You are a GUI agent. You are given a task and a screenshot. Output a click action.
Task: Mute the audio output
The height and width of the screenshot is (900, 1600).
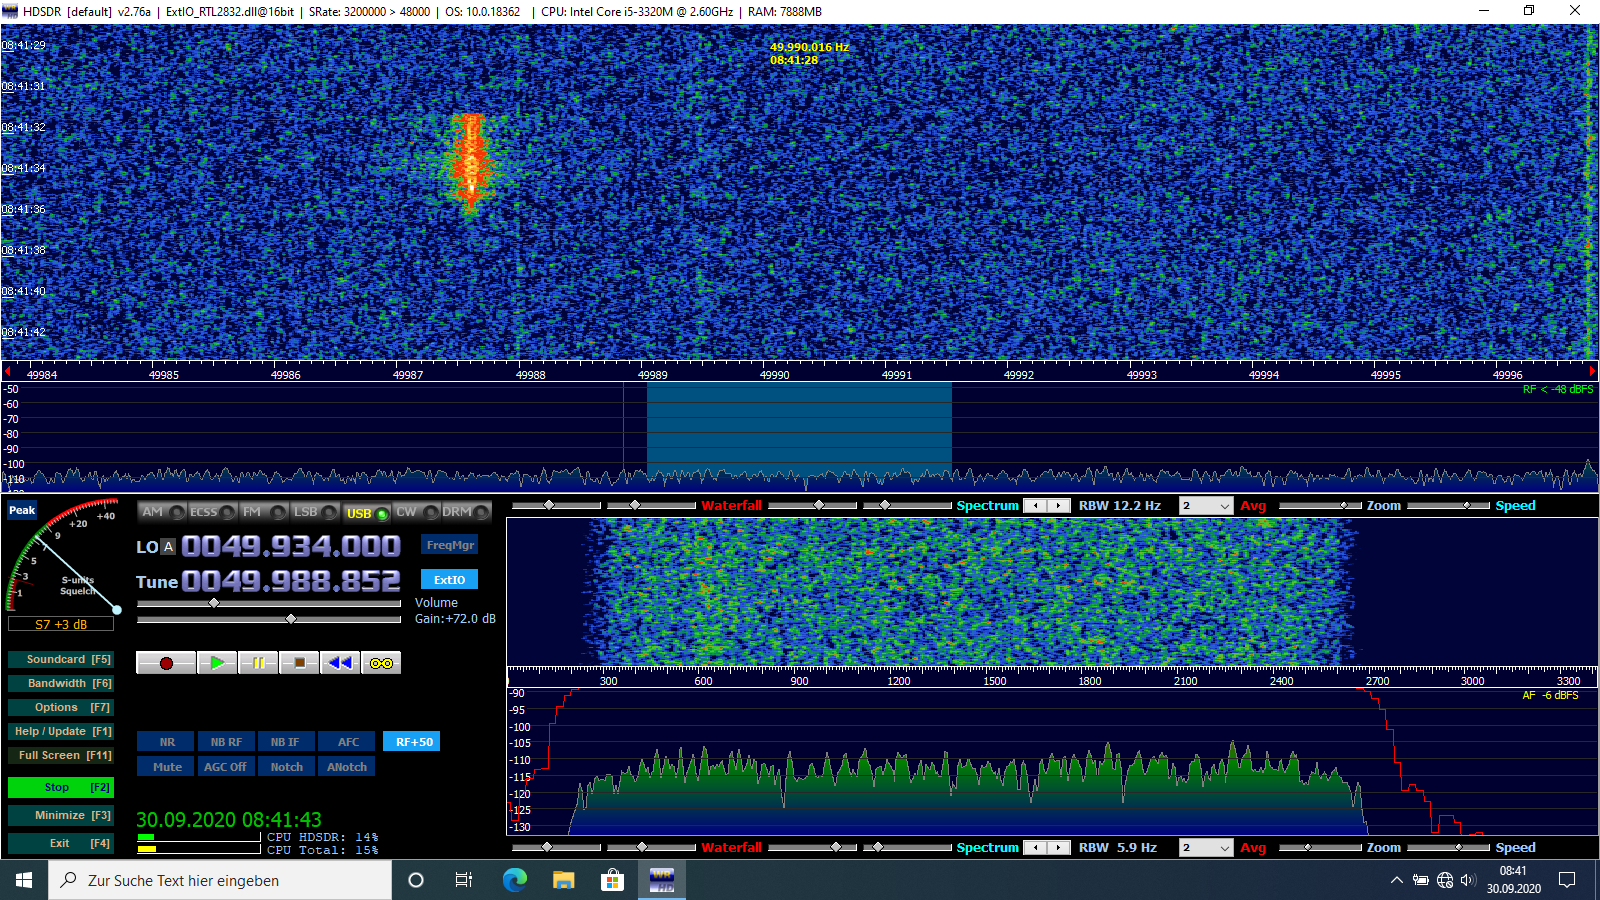click(x=166, y=767)
